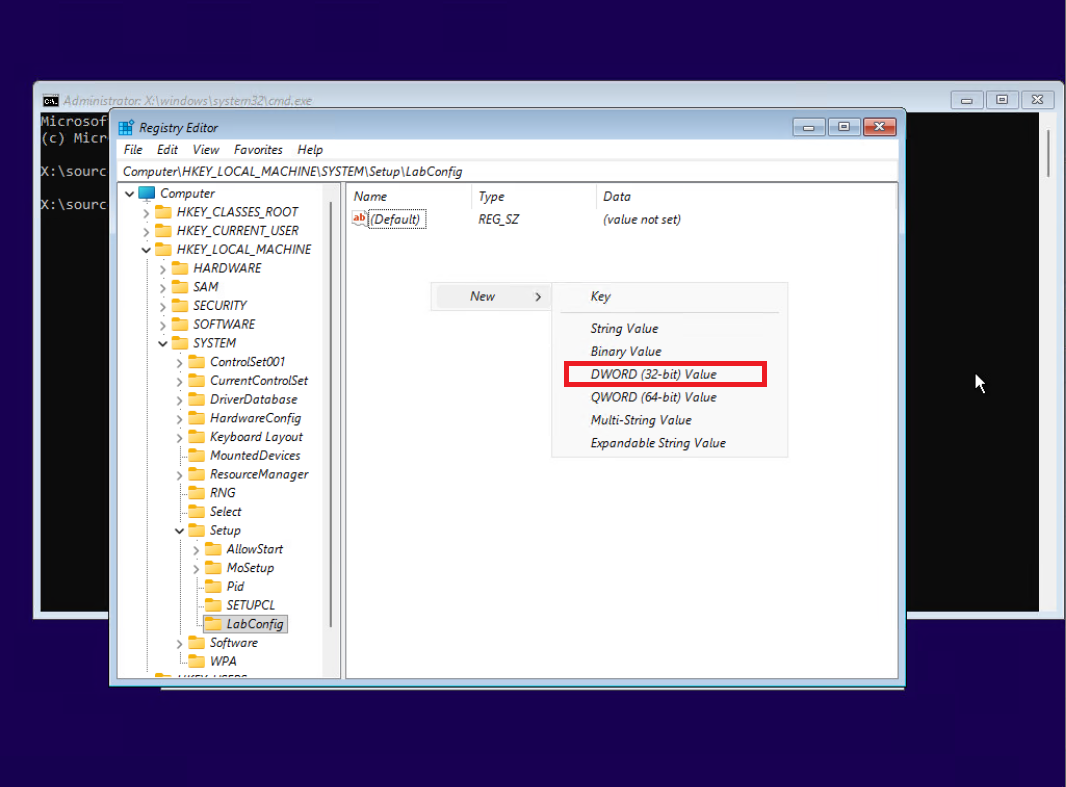Select the Computer icon at the tree root
Screen dimensions: 1066x787
145,192
